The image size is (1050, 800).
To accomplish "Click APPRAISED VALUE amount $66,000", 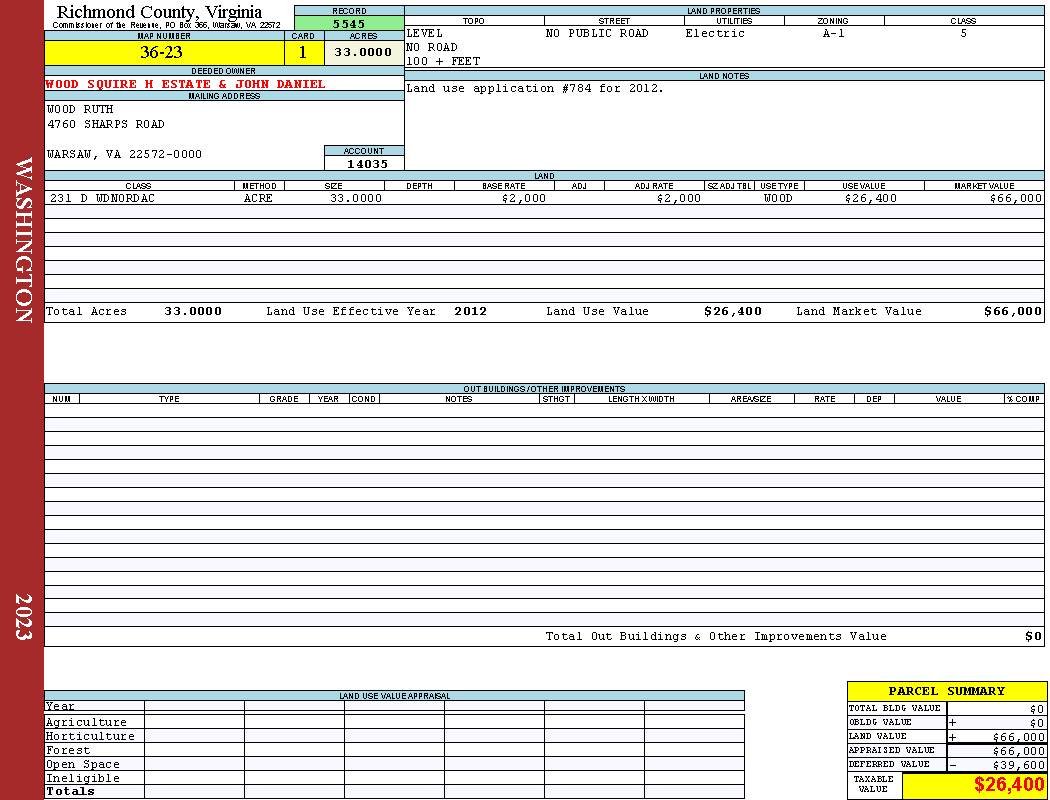I will 1019,751.
